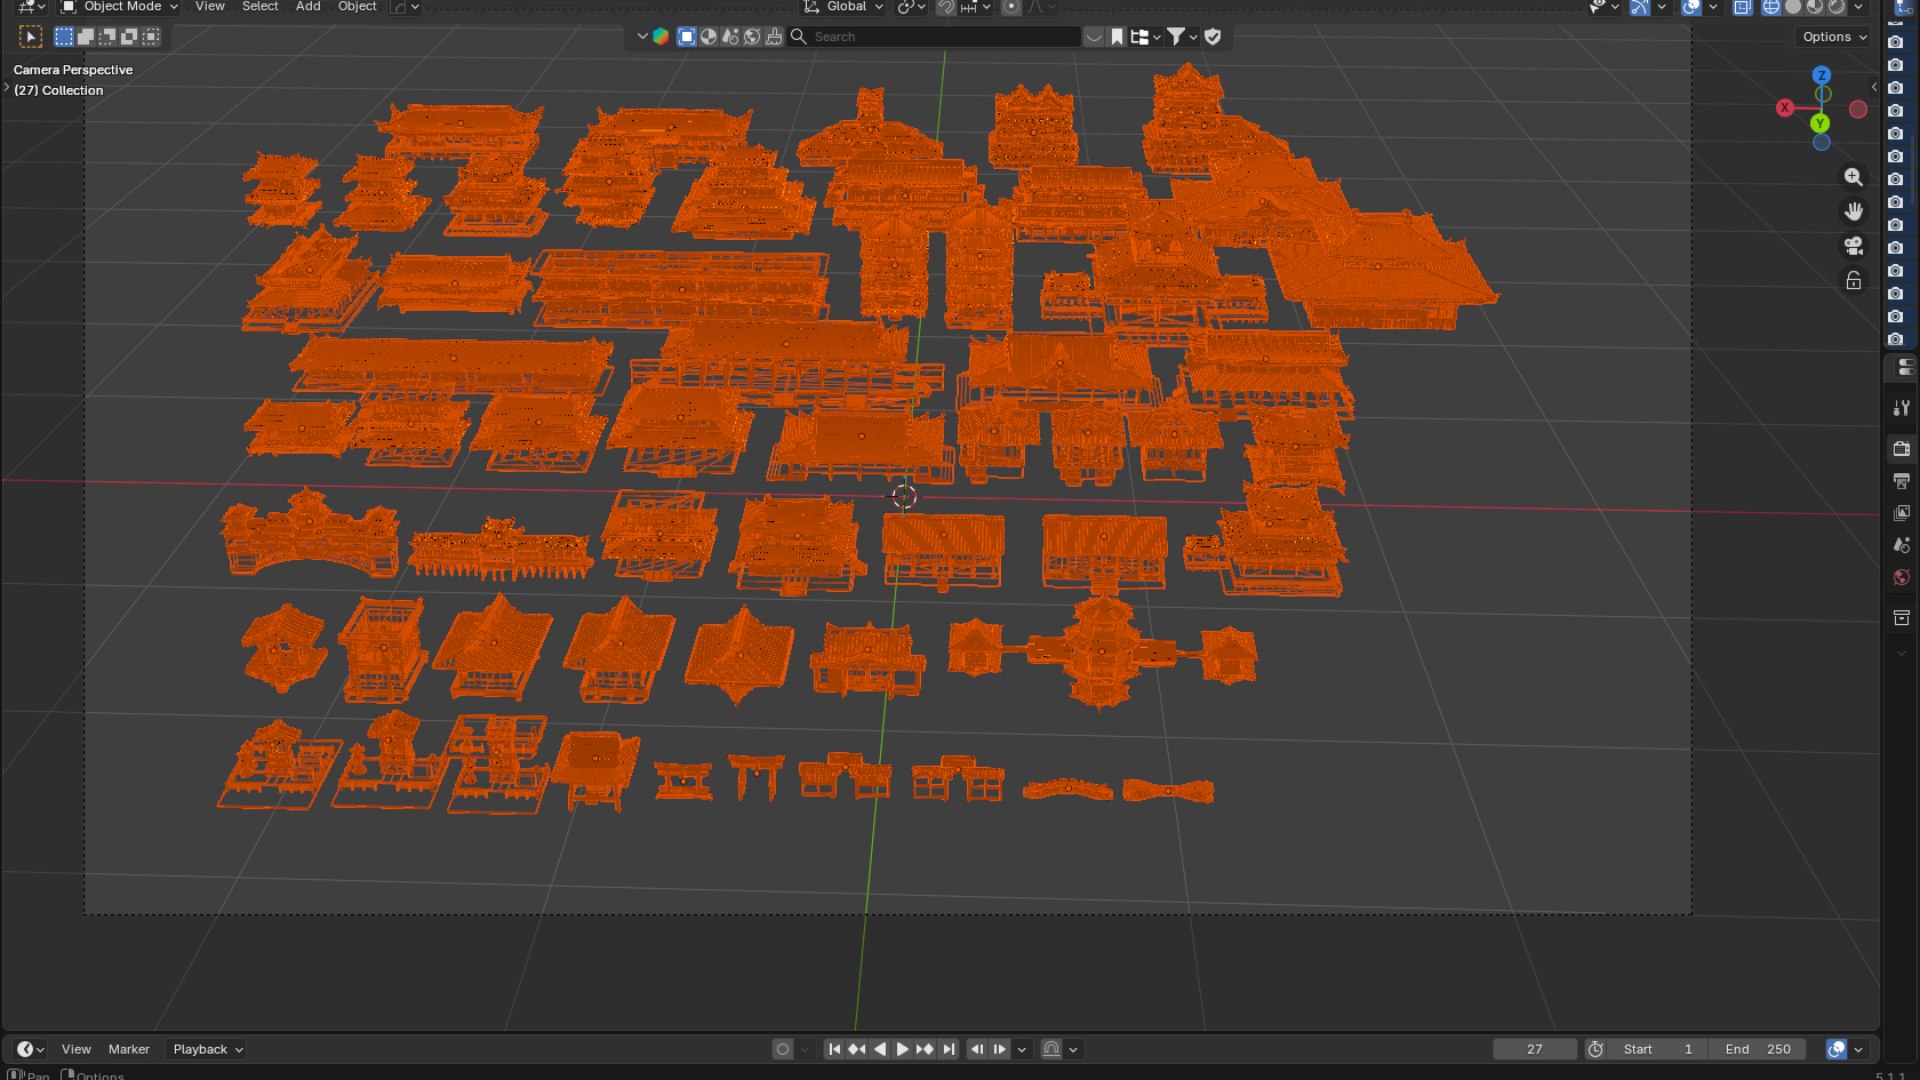Choose Extend Selection mode icon
Viewport: 1920px width, 1080px height.
pyautogui.click(x=86, y=37)
